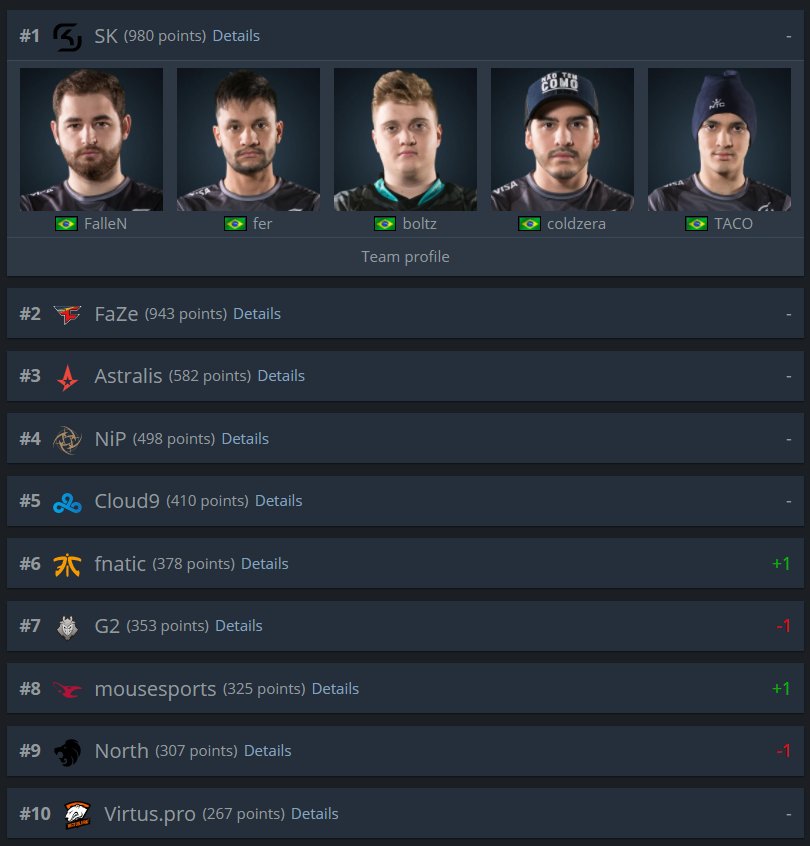
Task: Click the SK Gaming team logo
Action: [x=67, y=37]
